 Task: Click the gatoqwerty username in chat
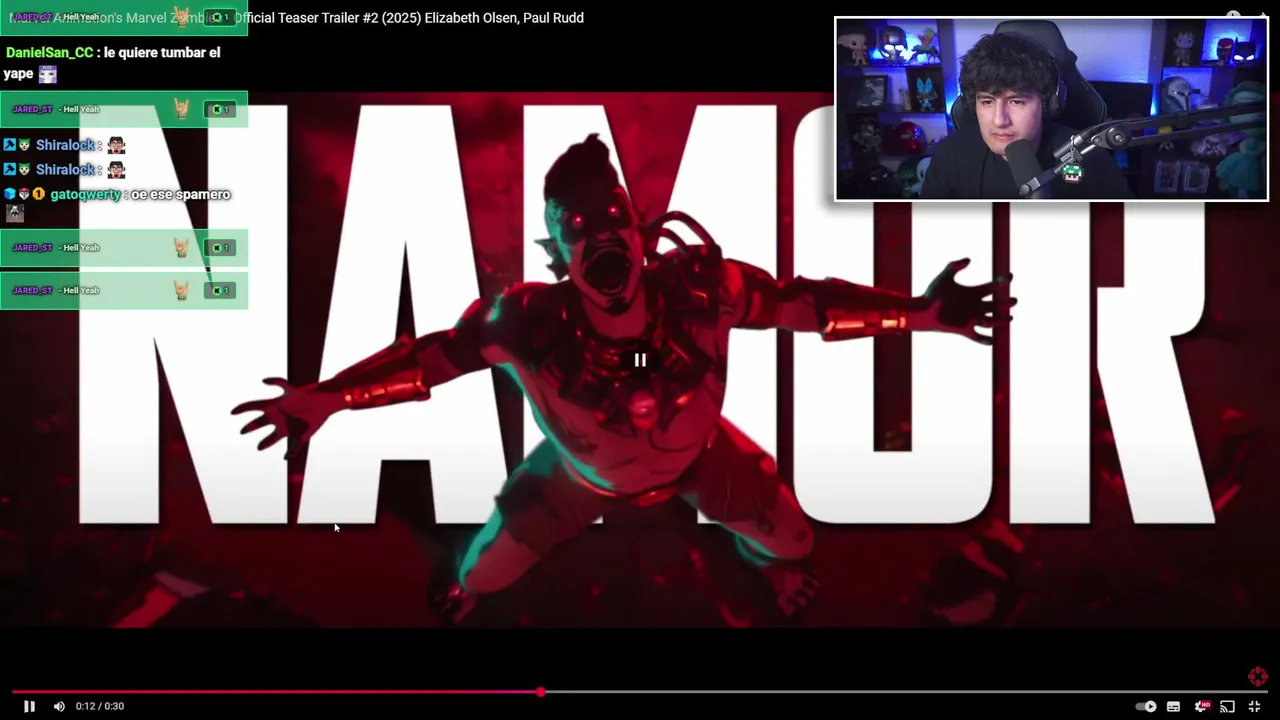(85, 194)
